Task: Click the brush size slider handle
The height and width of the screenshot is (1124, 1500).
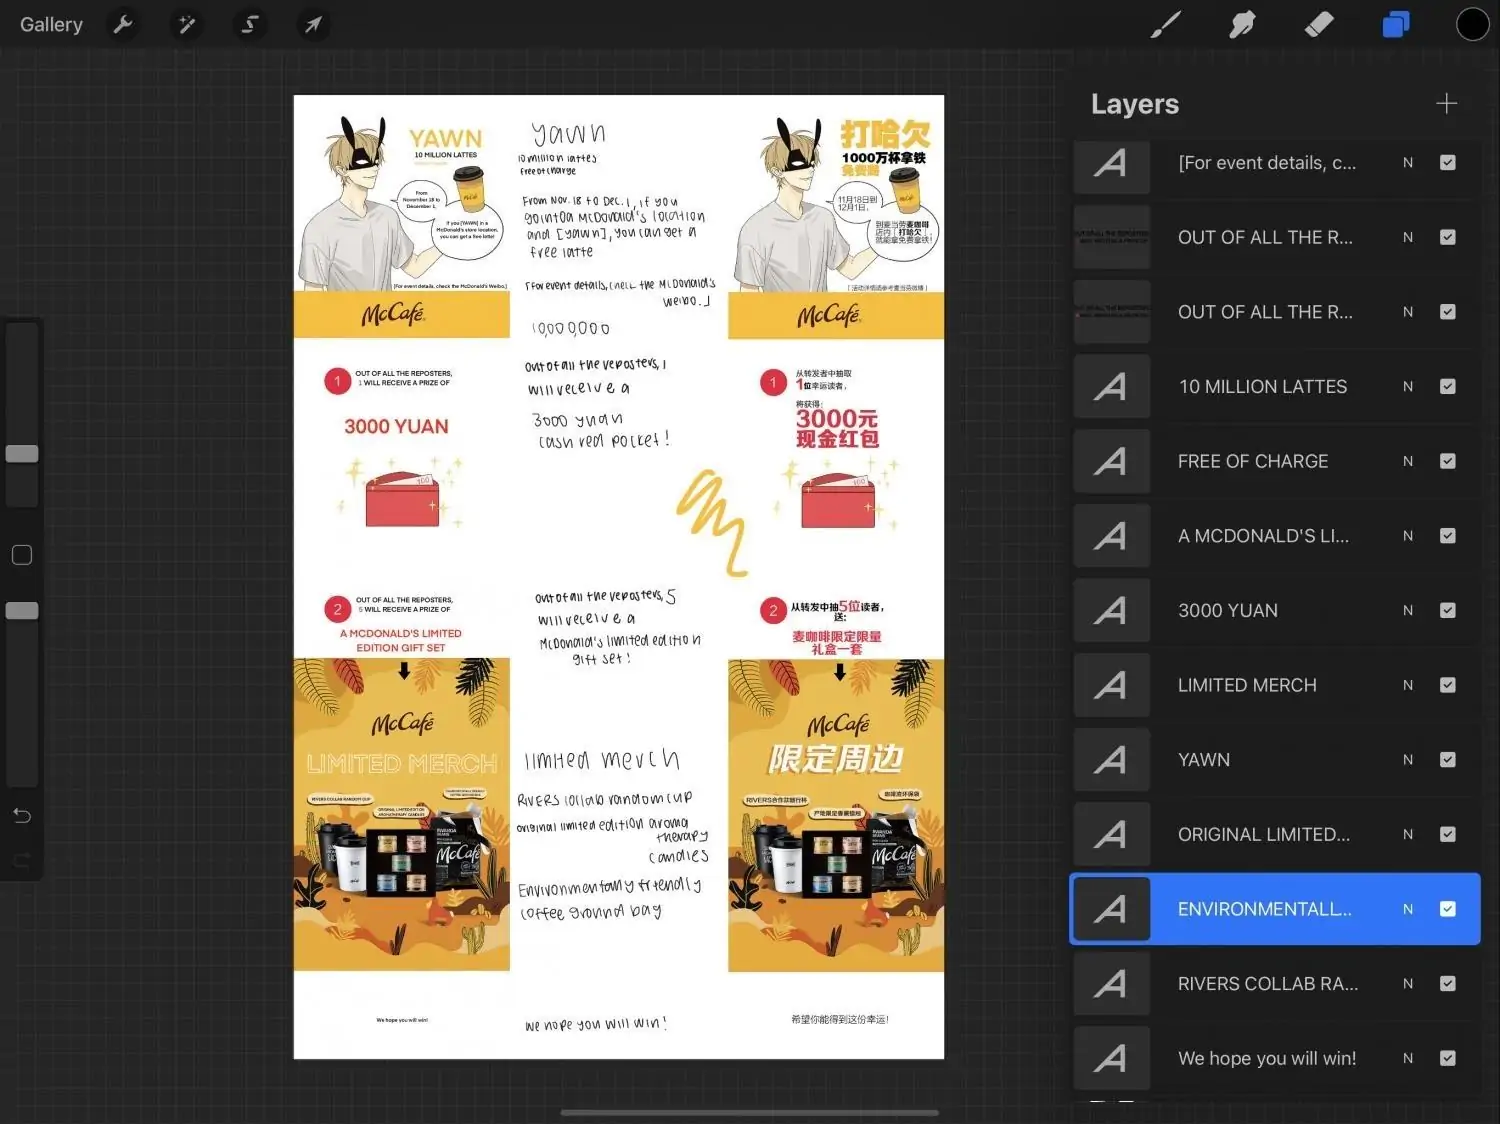Action: 22,453
